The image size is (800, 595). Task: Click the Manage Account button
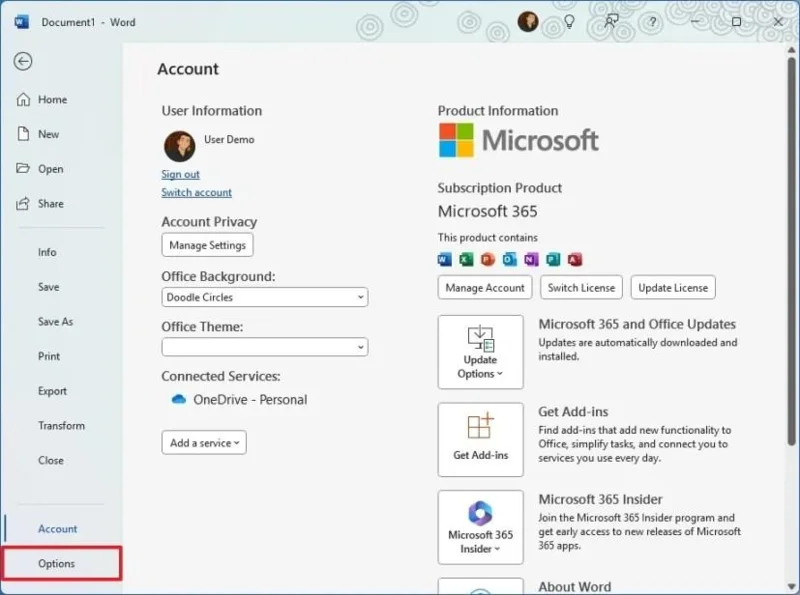485,287
